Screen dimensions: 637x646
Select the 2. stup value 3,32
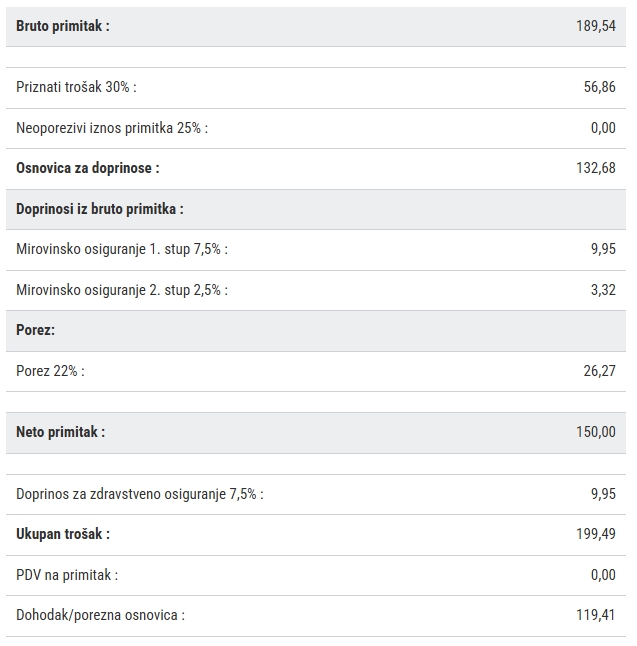click(x=603, y=290)
